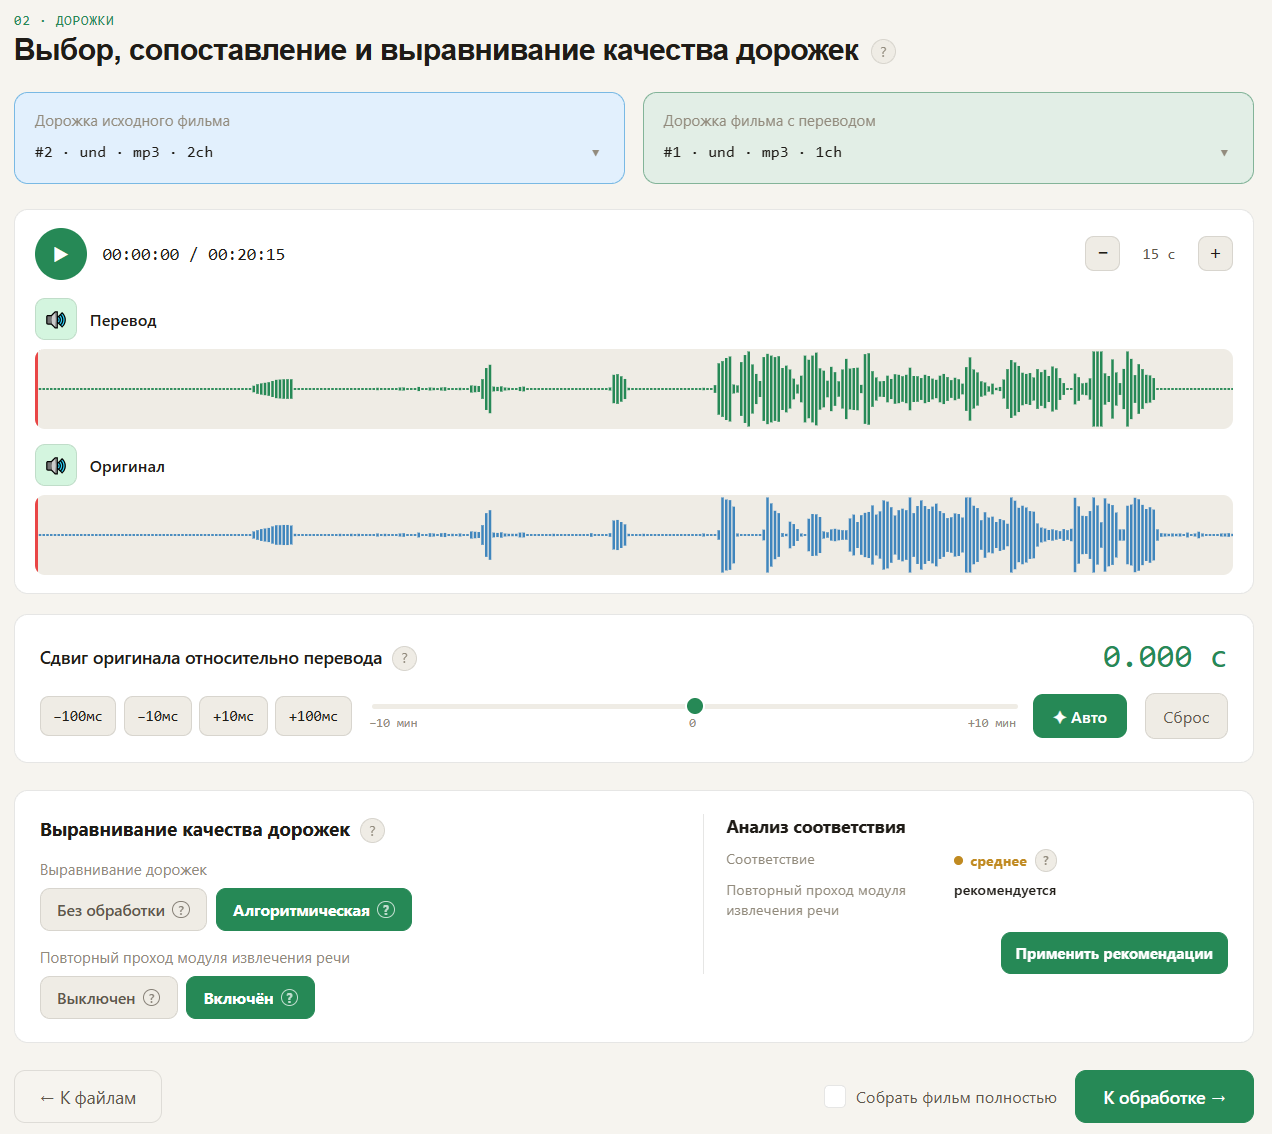This screenshot has height=1134, width=1272.
Task: Click the 00:00:00 / 00:20:15 time display
Action: pos(193,254)
